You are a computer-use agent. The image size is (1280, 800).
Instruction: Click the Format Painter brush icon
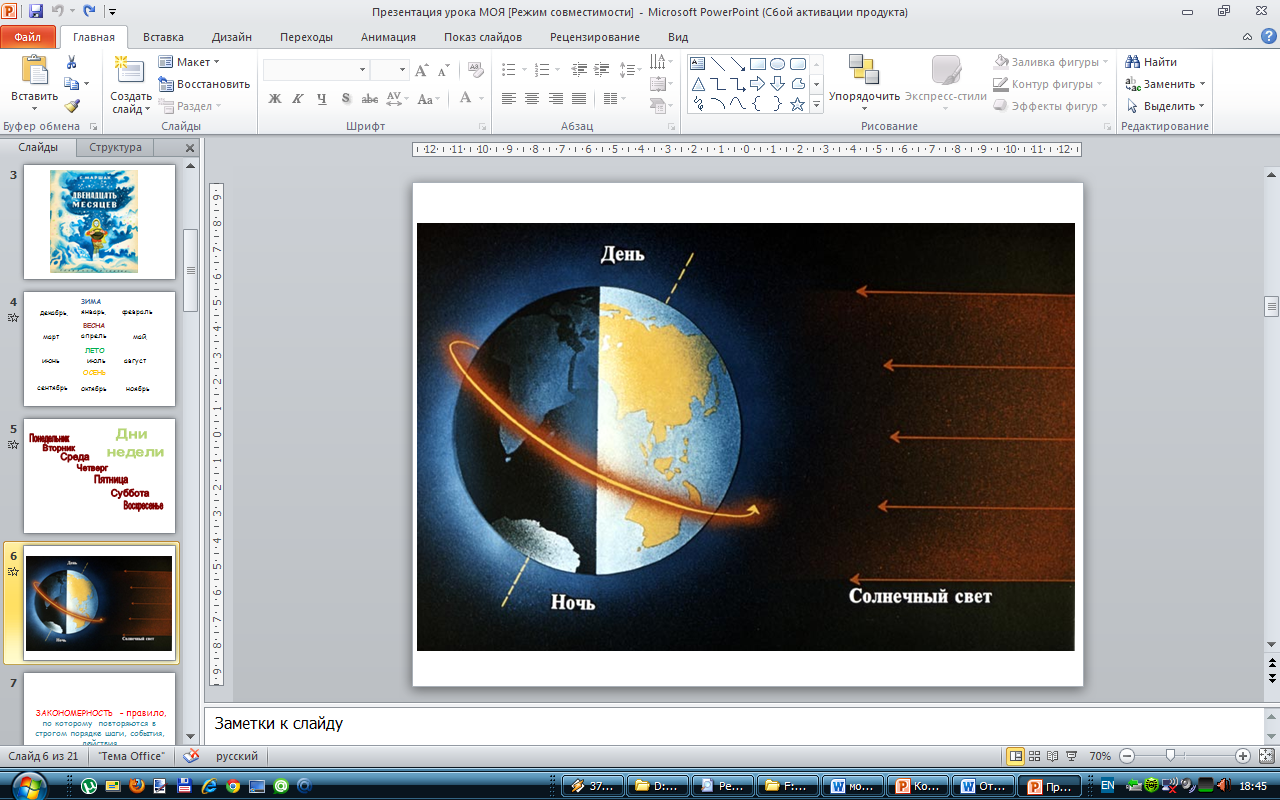point(72,106)
